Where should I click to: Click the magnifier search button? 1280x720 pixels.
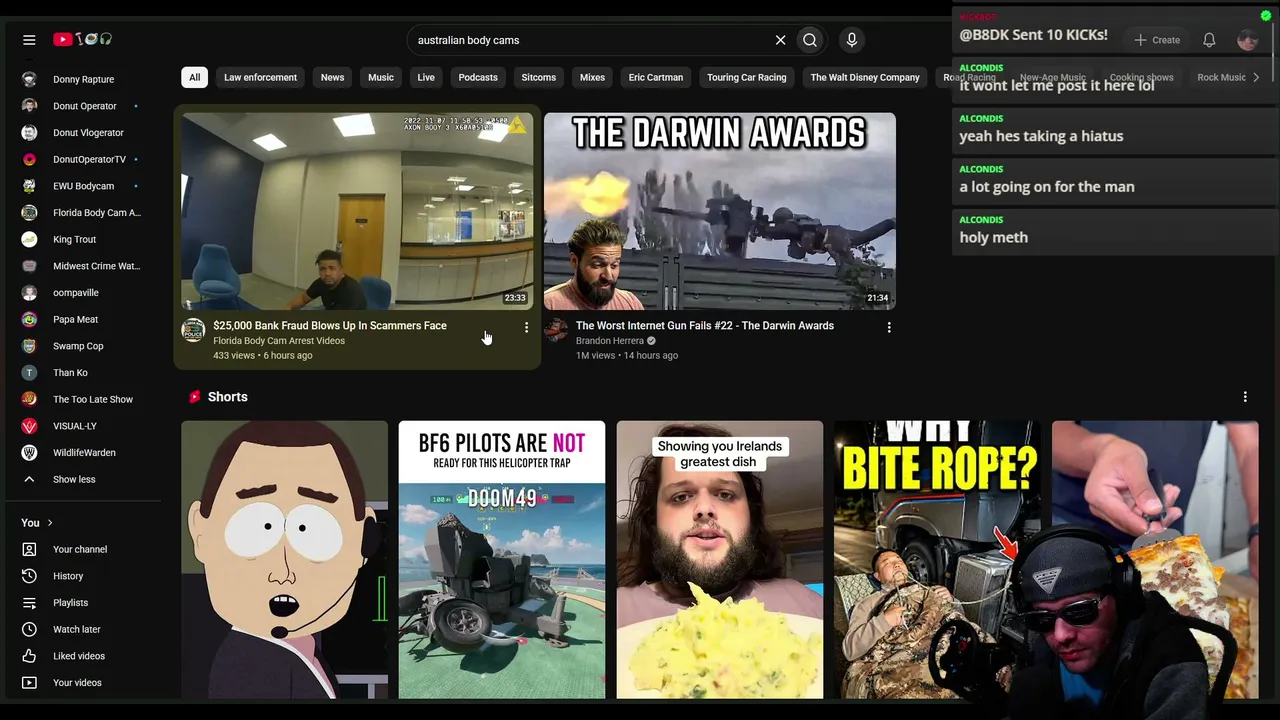810,40
